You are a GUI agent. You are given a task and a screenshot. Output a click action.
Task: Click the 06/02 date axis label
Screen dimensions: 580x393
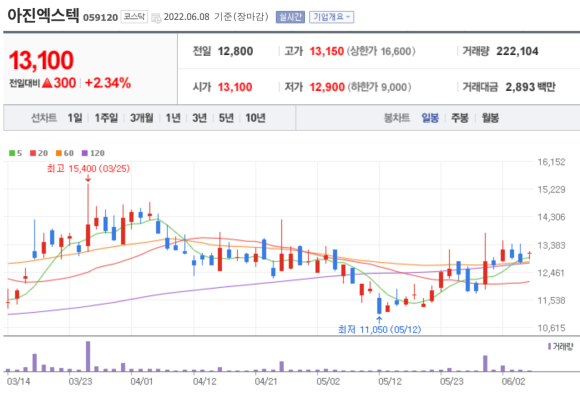(513, 382)
